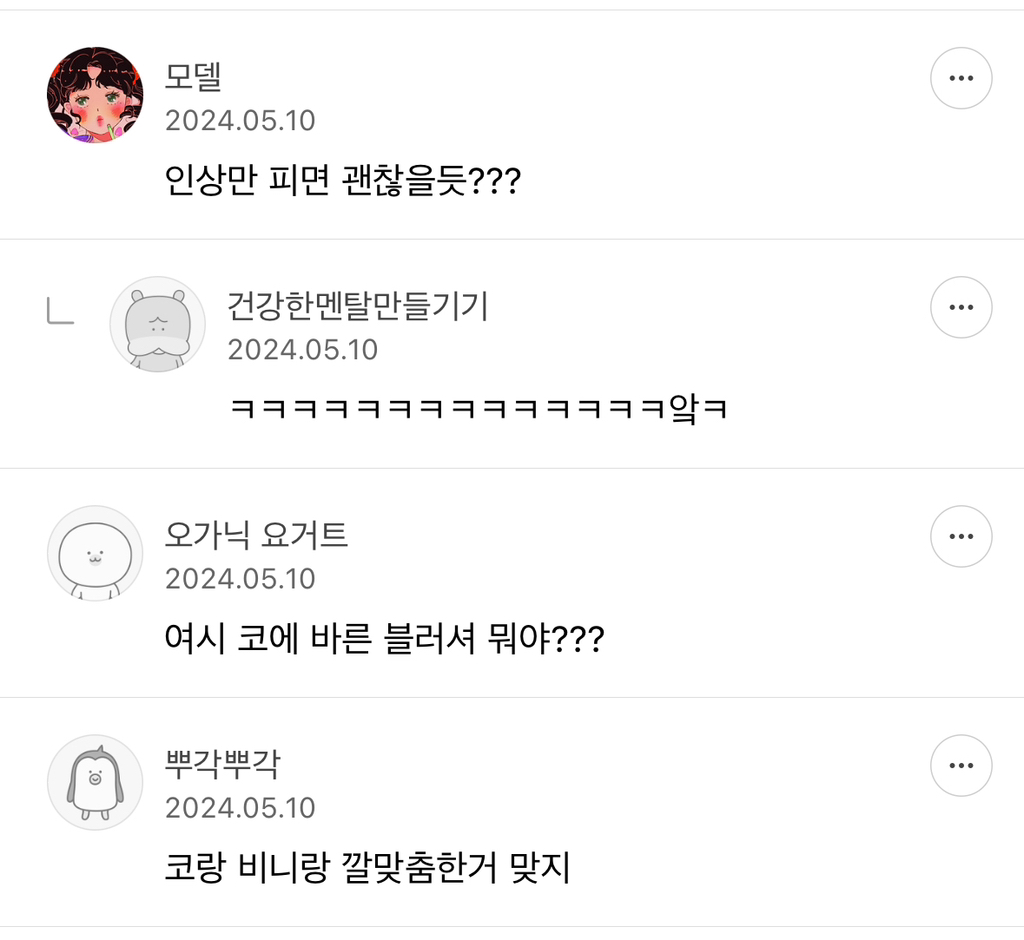
Task: Open more options for 뿌각뿌각's comment
Action: (961, 766)
